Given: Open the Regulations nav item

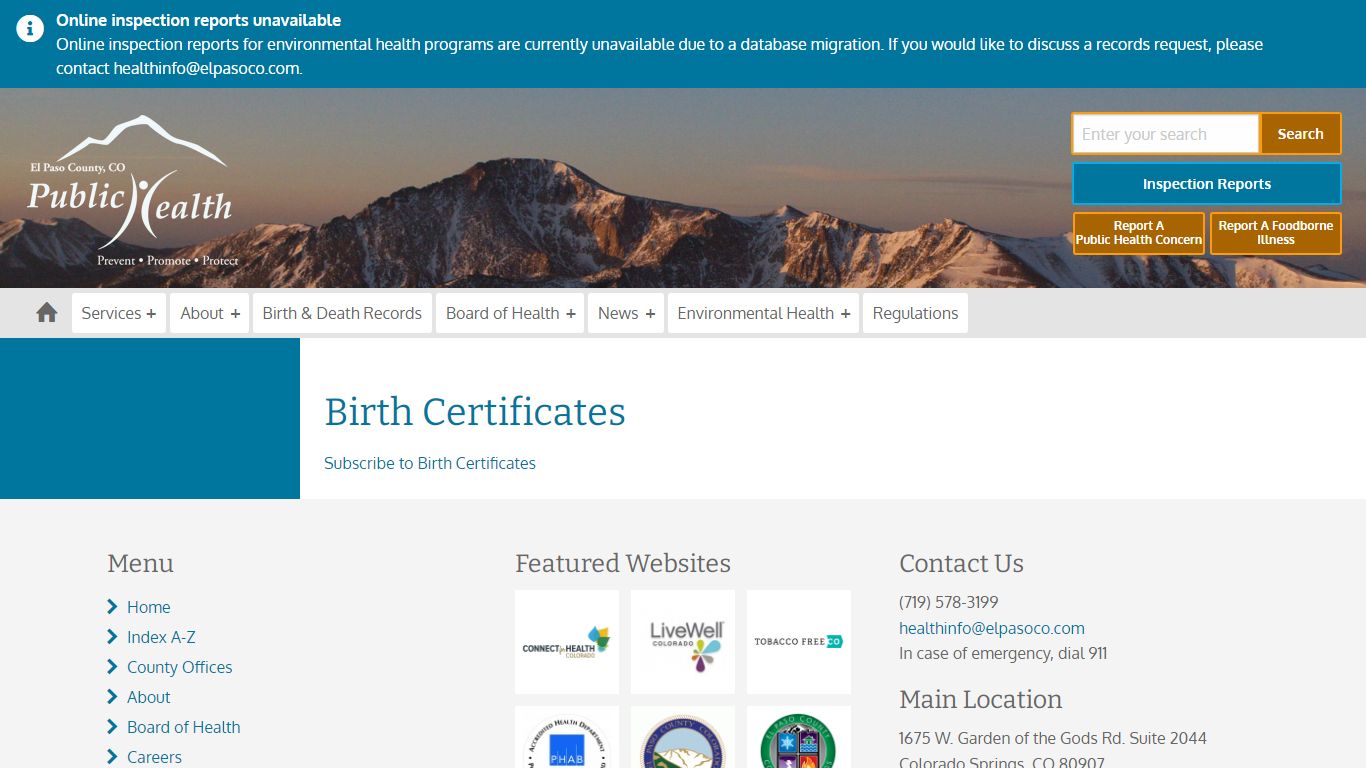Looking at the screenshot, I should coord(915,313).
